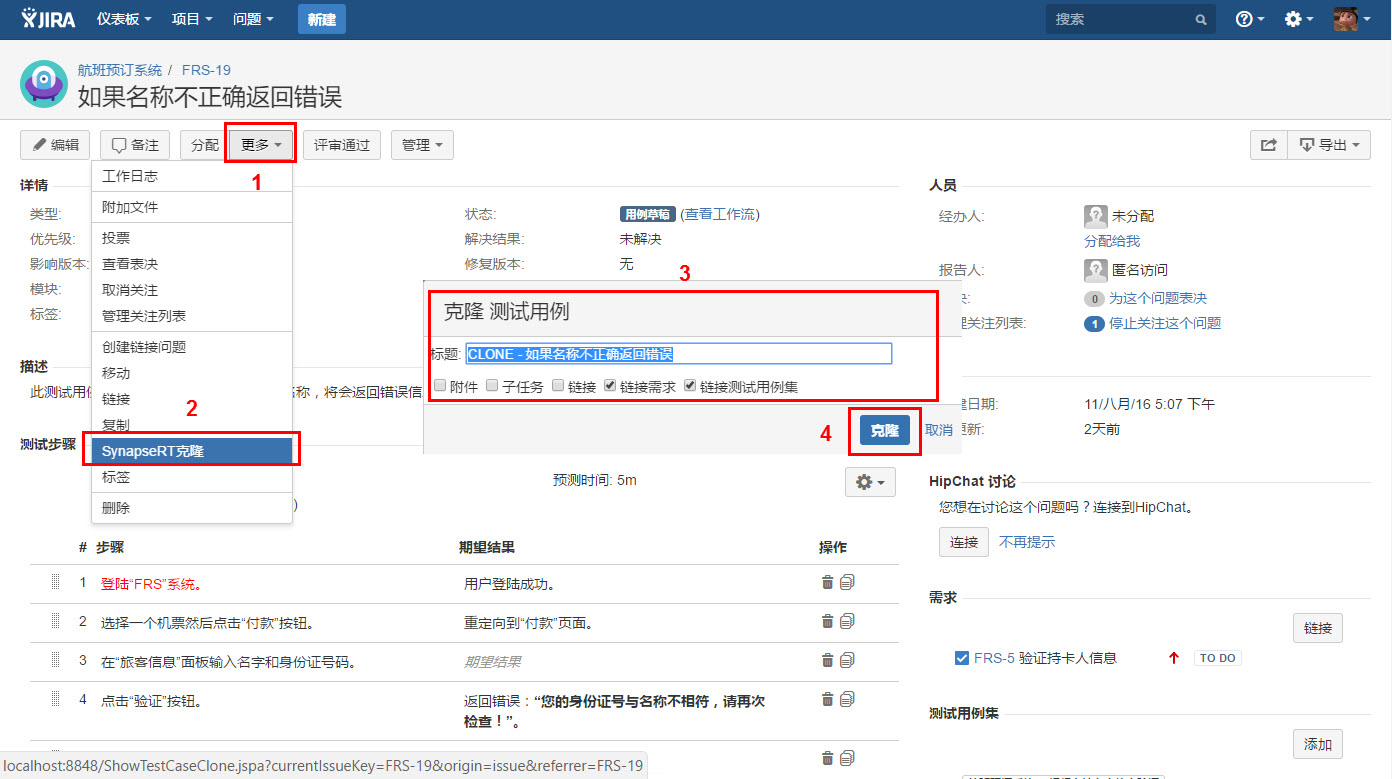Choose 删除 from the menu
Screen dimensions: 1392x779
[192, 508]
